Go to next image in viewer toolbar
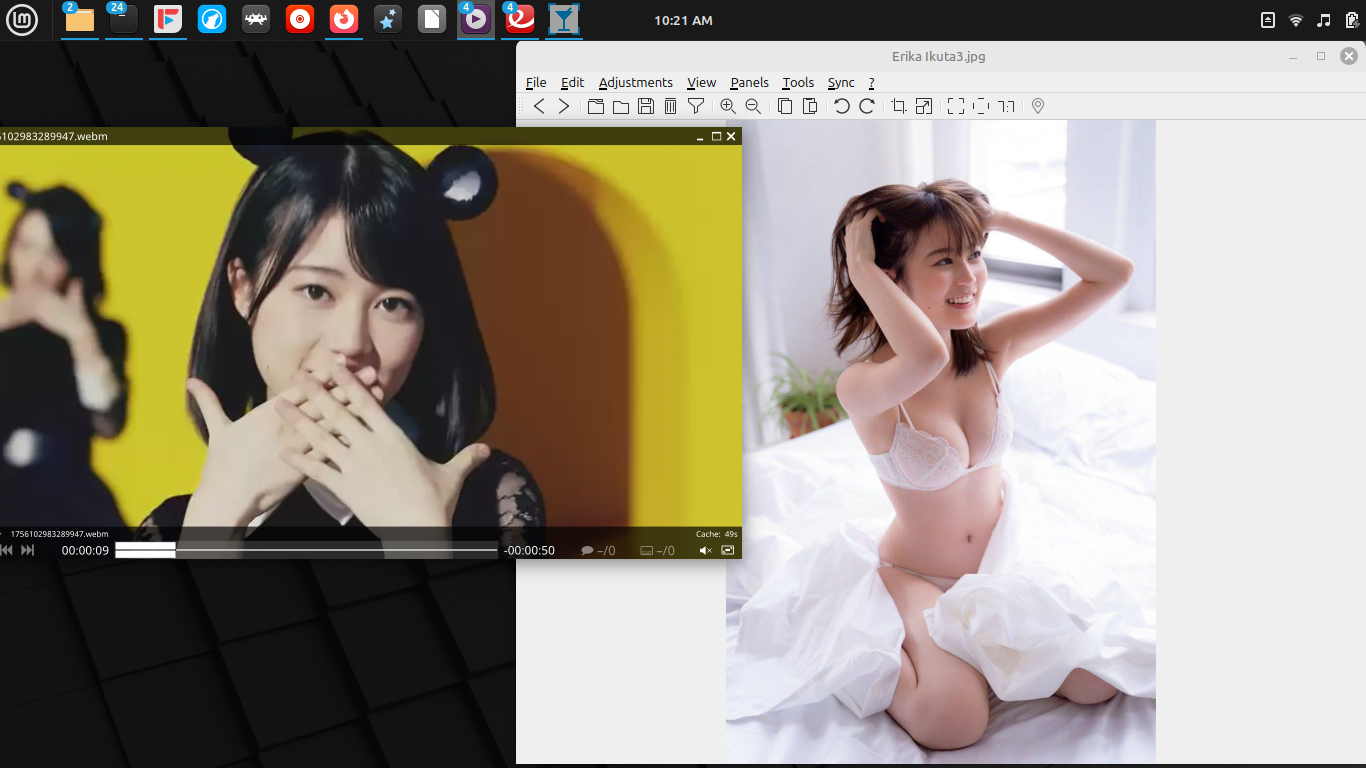Image resolution: width=1366 pixels, height=768 pixels. (x=564, y=106)
